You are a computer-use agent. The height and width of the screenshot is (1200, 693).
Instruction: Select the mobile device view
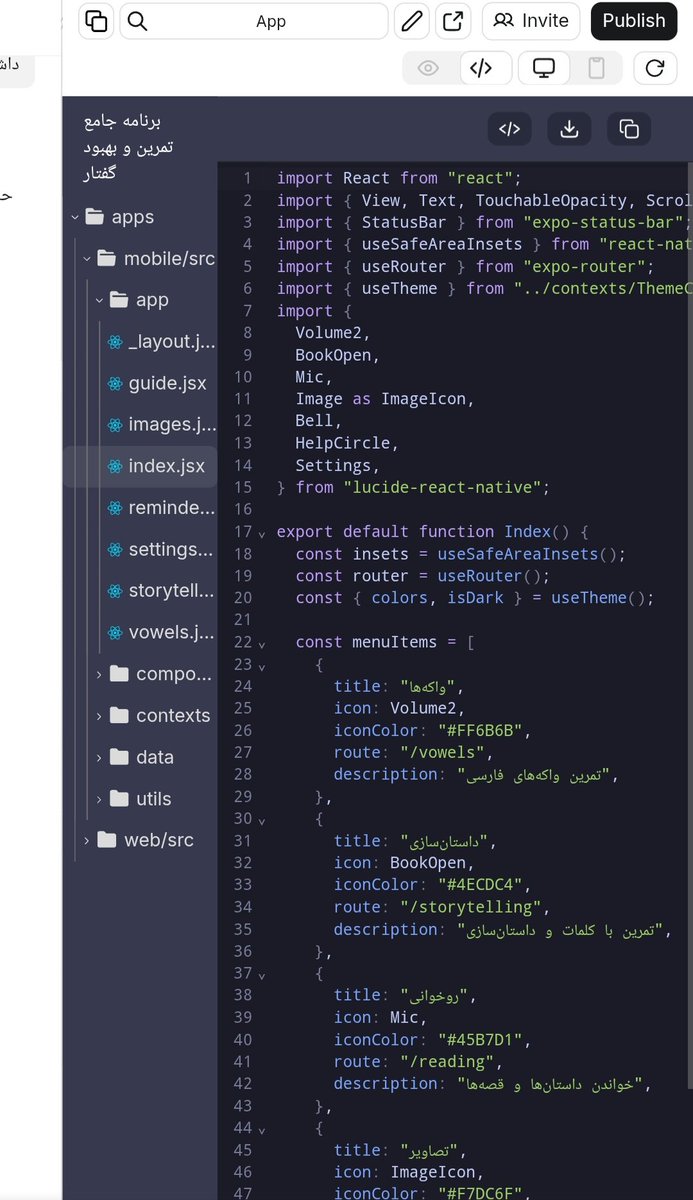coord(596,68)
